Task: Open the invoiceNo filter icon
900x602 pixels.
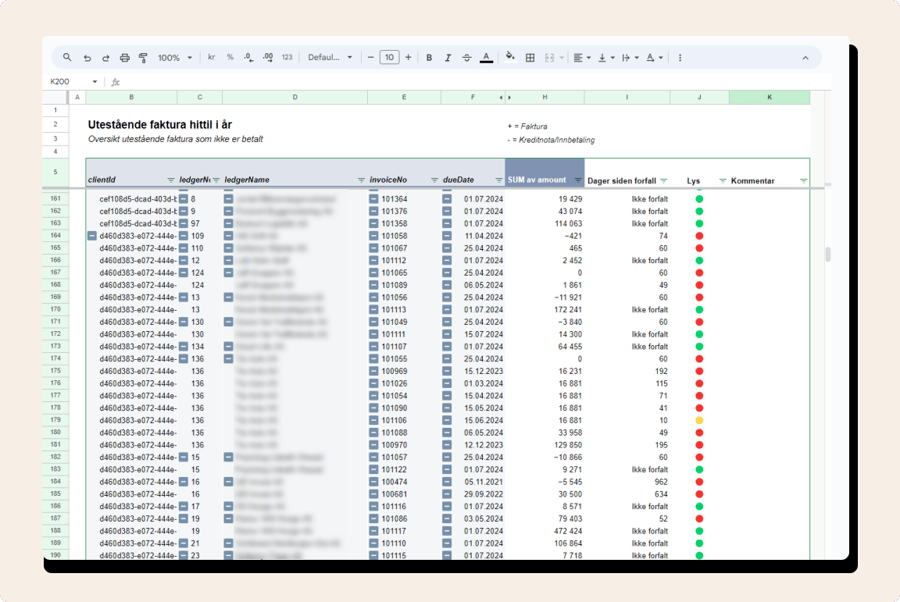Action: 435,180
